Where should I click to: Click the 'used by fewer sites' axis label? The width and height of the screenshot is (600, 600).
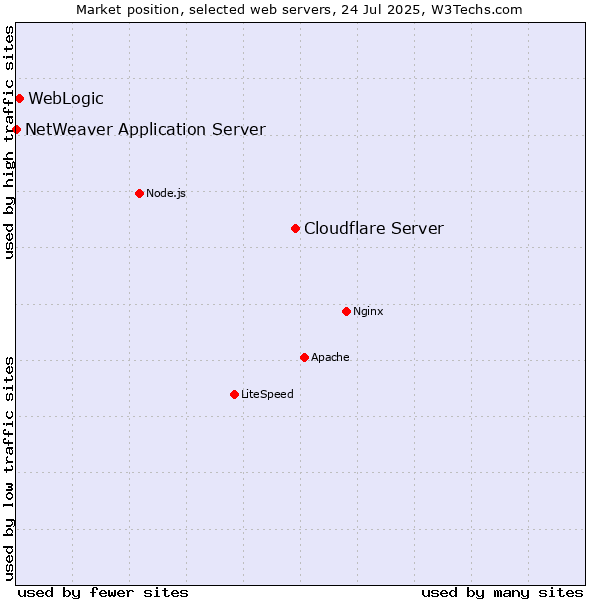(x=103, y=593)
